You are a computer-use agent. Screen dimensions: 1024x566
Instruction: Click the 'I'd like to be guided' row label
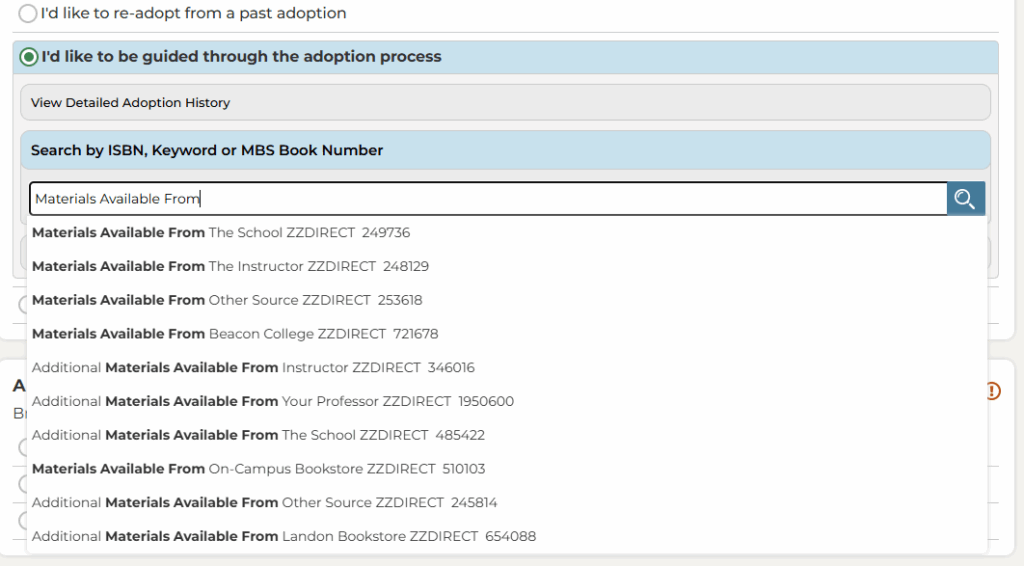[x=241, y=57]
